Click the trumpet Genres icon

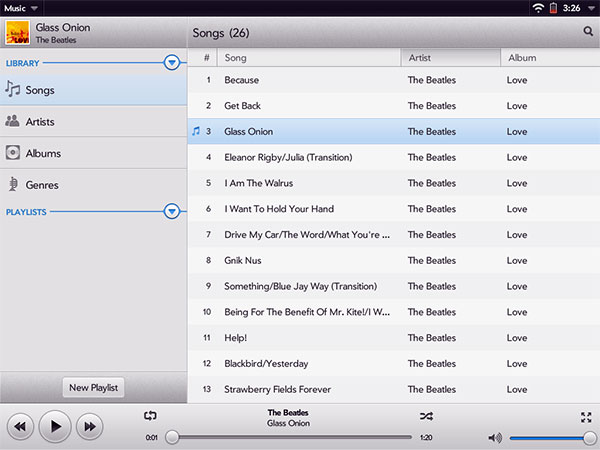click(x=13, y=184)
